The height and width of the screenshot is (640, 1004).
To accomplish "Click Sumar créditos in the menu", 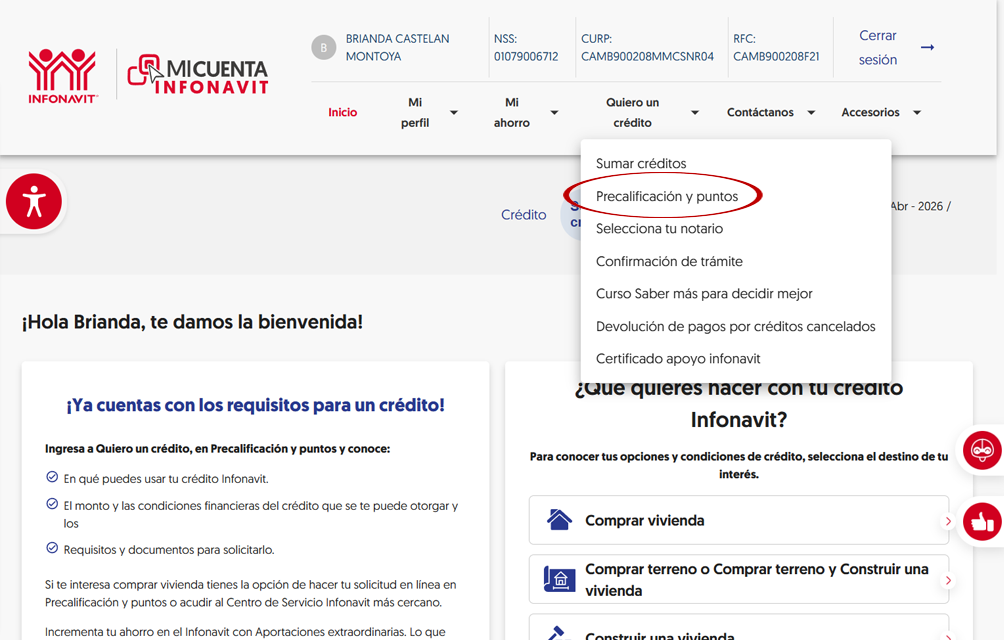I will click(641, 163).
